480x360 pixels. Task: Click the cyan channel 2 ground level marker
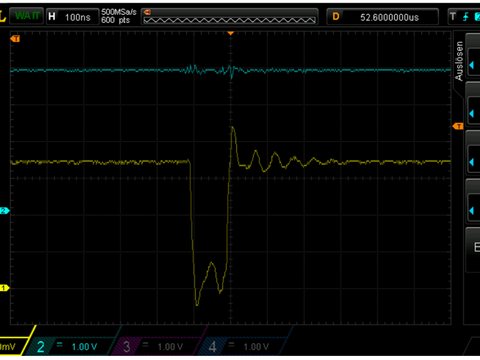pos(4,211)
